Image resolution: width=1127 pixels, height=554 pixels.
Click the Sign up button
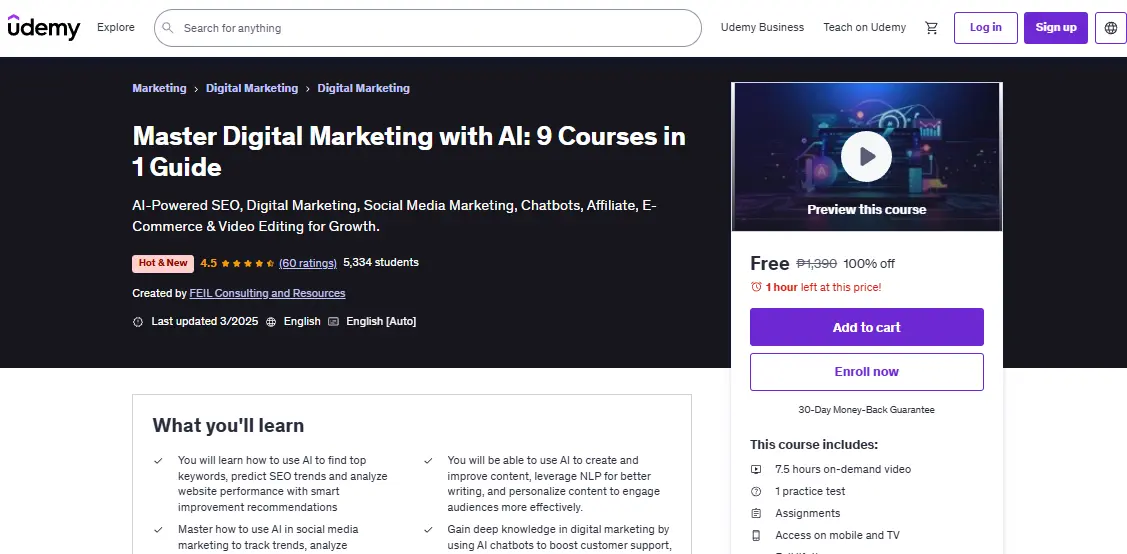coord(1056,28)
